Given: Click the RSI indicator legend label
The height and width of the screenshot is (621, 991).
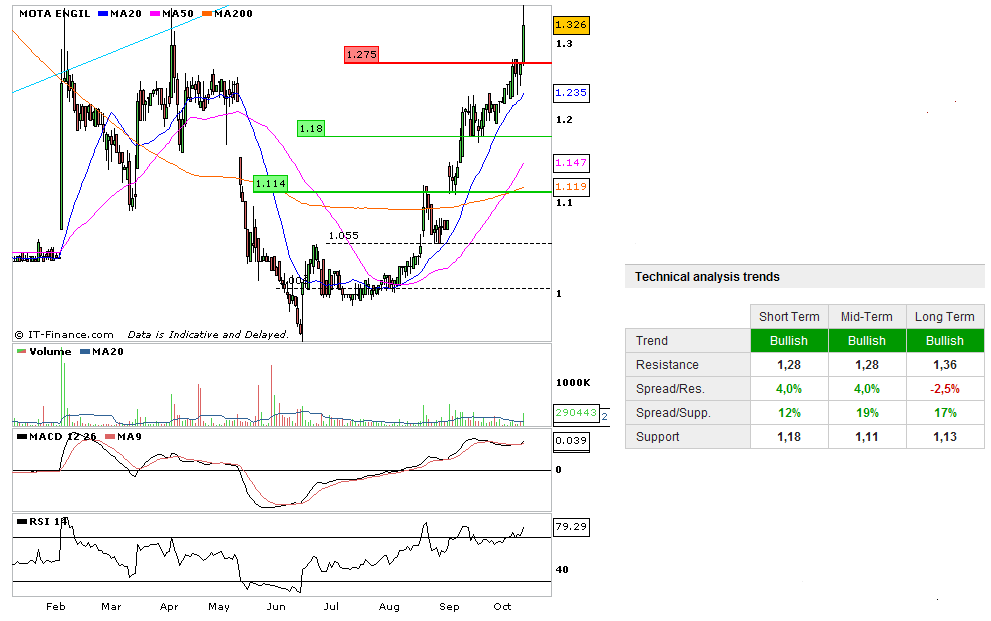Looking at the screenshot, I should coord(48,522).
